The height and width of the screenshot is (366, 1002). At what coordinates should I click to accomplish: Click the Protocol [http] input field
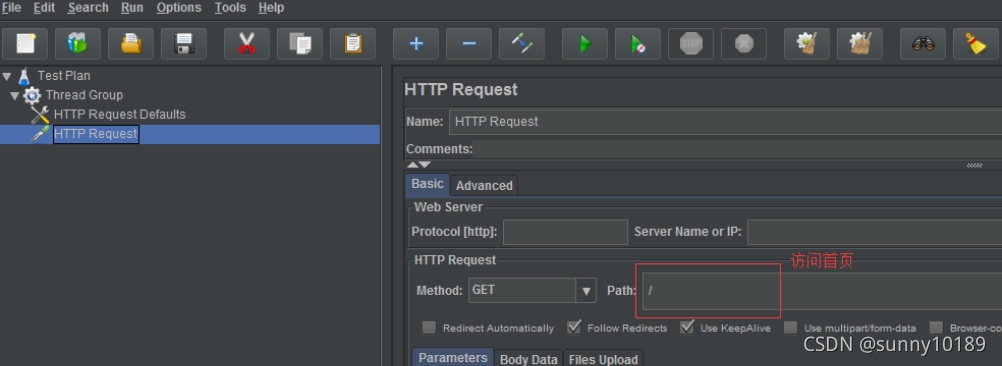(x=565, y=232)
